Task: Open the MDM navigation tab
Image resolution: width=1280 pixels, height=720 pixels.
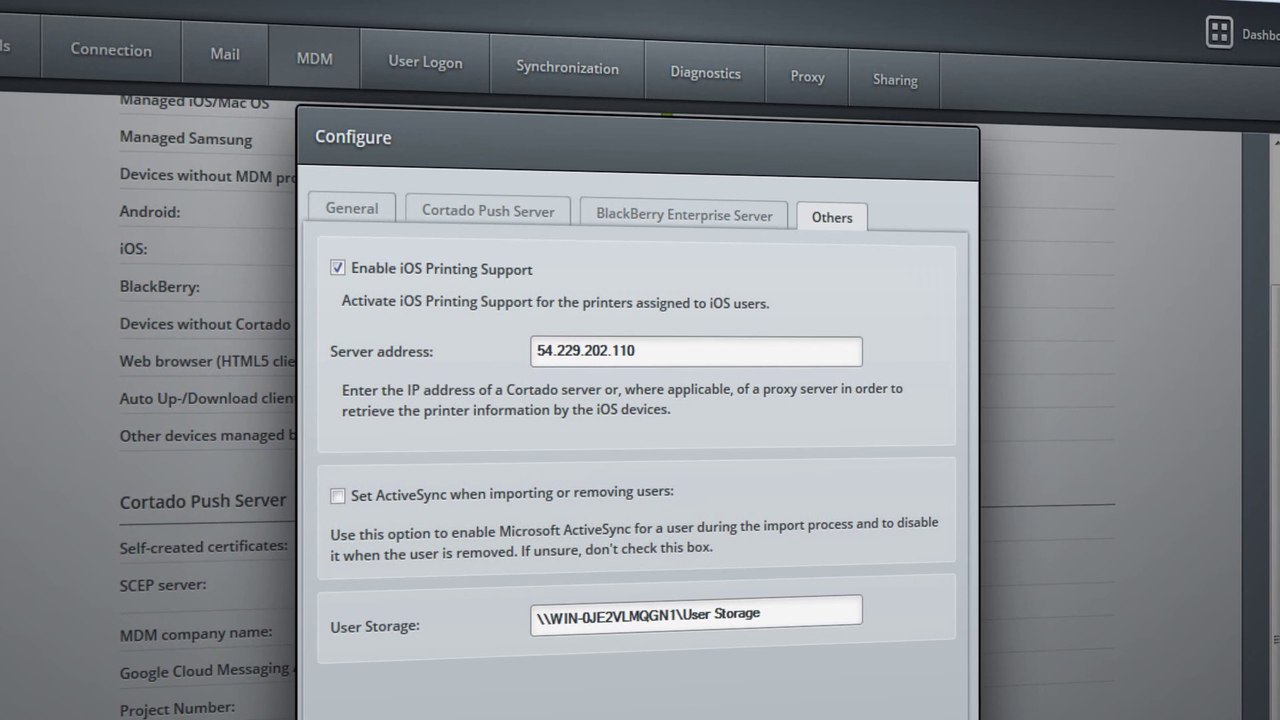Action: [x=314, y=58]
